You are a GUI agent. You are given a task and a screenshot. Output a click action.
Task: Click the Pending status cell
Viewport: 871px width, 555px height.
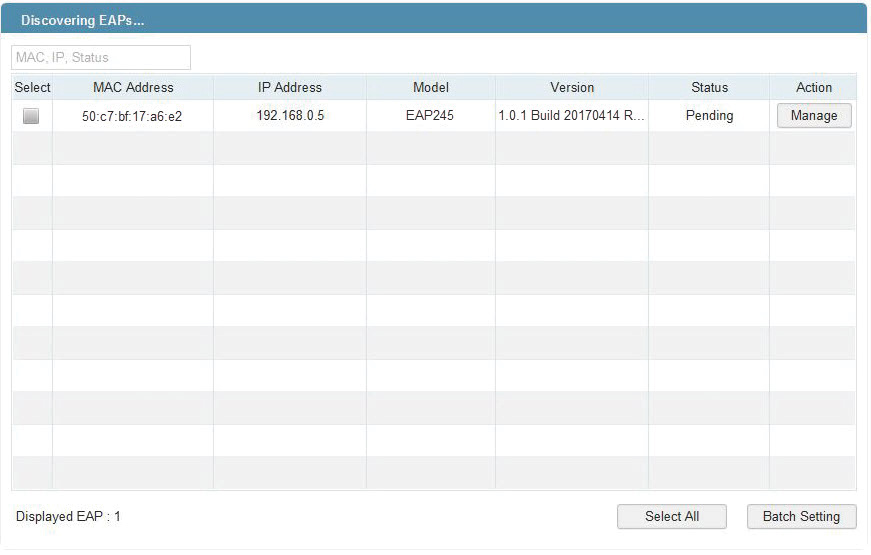pyautogui.click(x=709, y=116)
